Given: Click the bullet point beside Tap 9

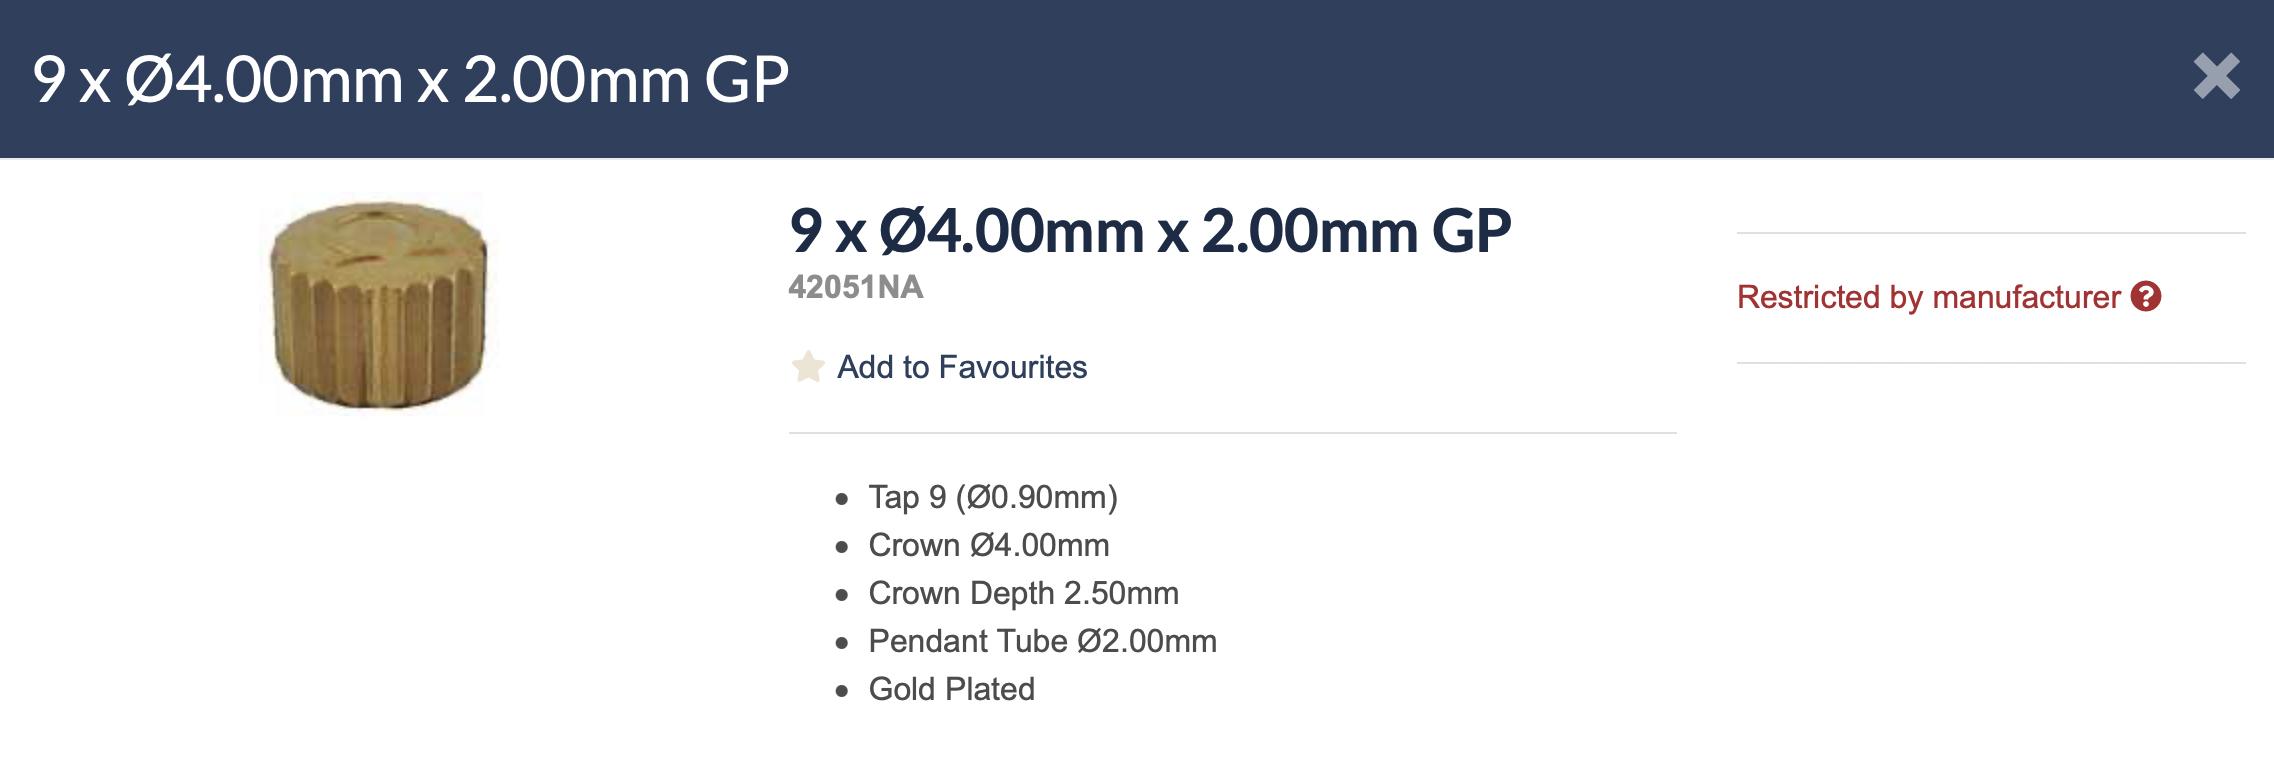Looking at the screenshot, I should pos(842,498).
